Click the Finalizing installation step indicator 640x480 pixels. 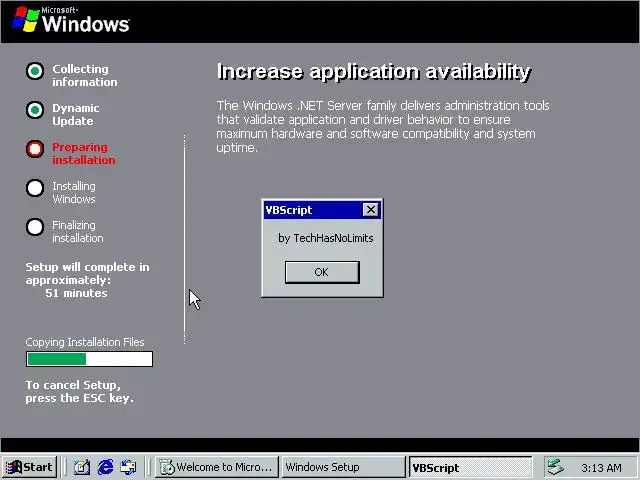(35, 227)
